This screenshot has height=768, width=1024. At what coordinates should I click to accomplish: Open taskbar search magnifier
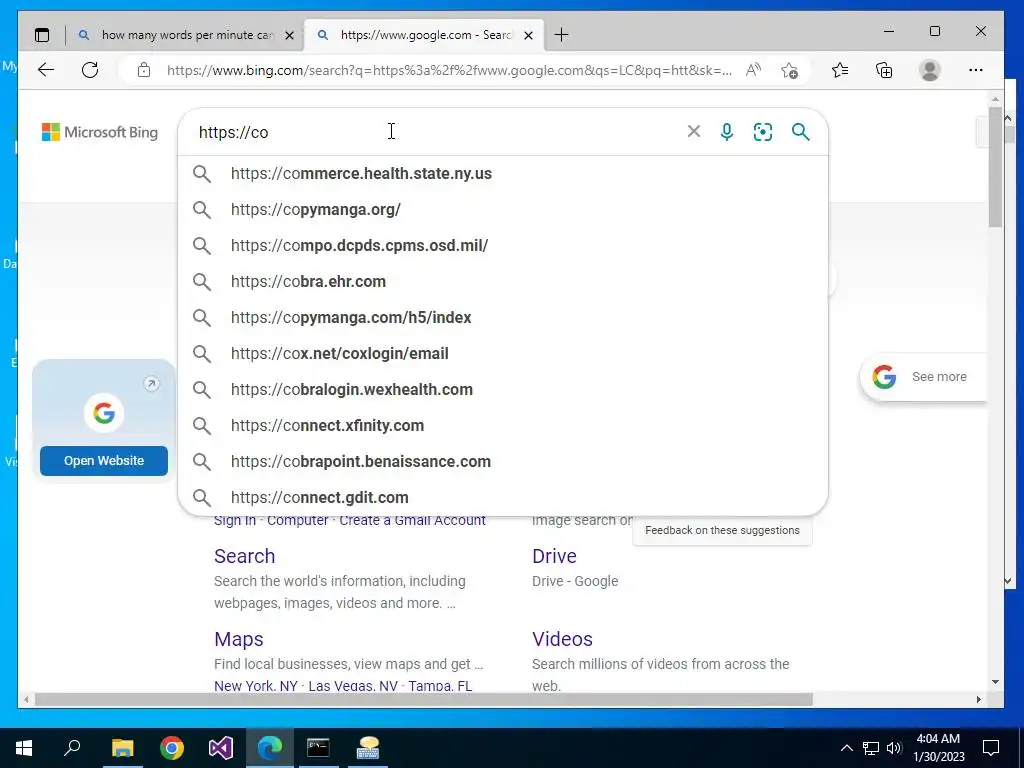point(72,748)
